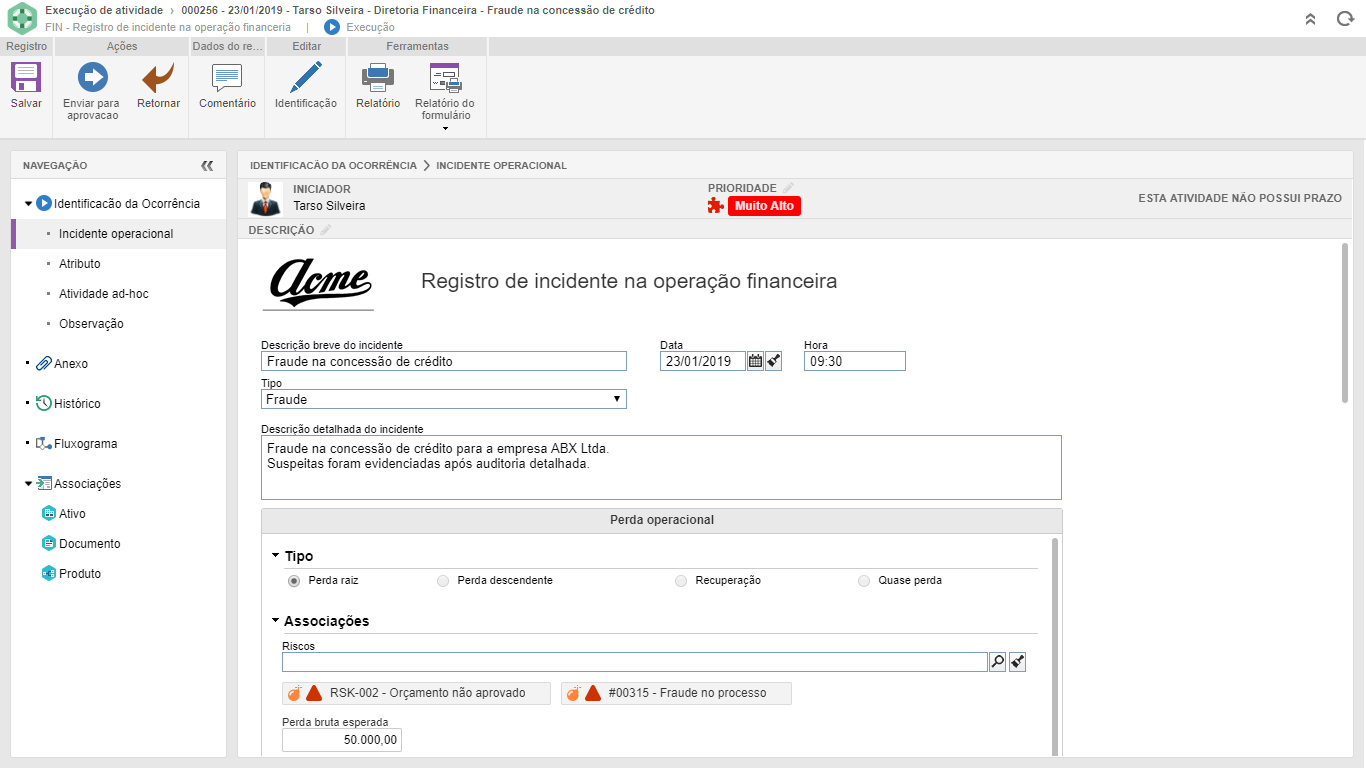Select Histórico in the navigation panel
Image resolution: width=1366 pixels, height=768 pixels.
(x=77, y=404)
